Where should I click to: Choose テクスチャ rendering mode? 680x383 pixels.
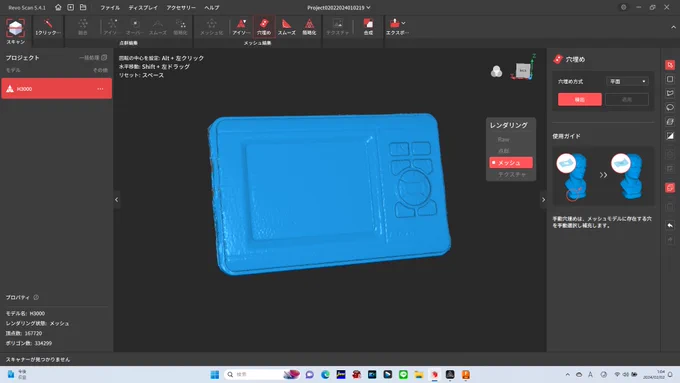coord(511,174)
